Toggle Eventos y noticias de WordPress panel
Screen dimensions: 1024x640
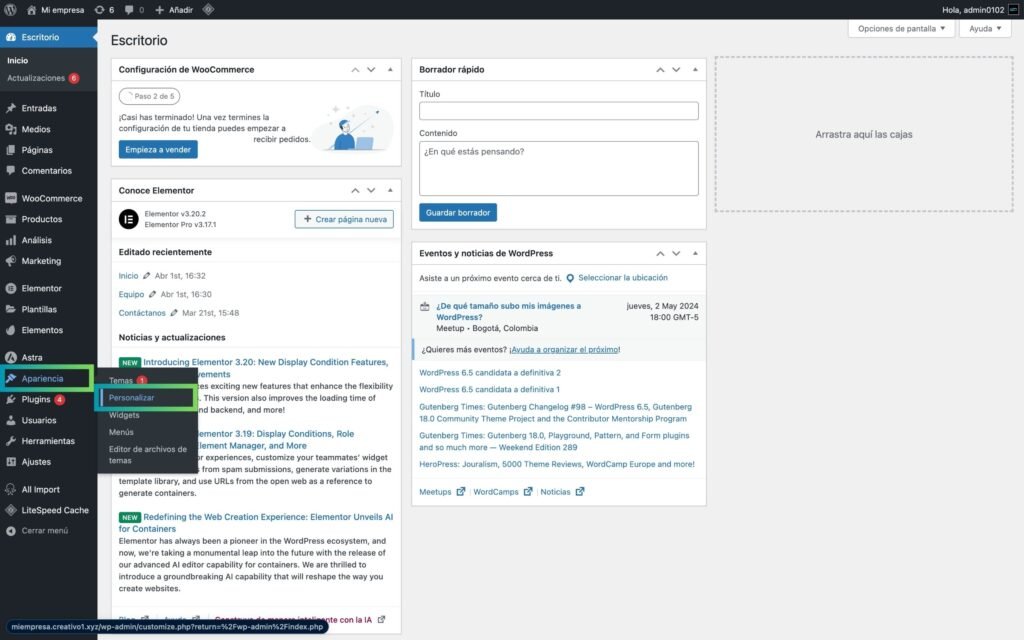[696, 253]
